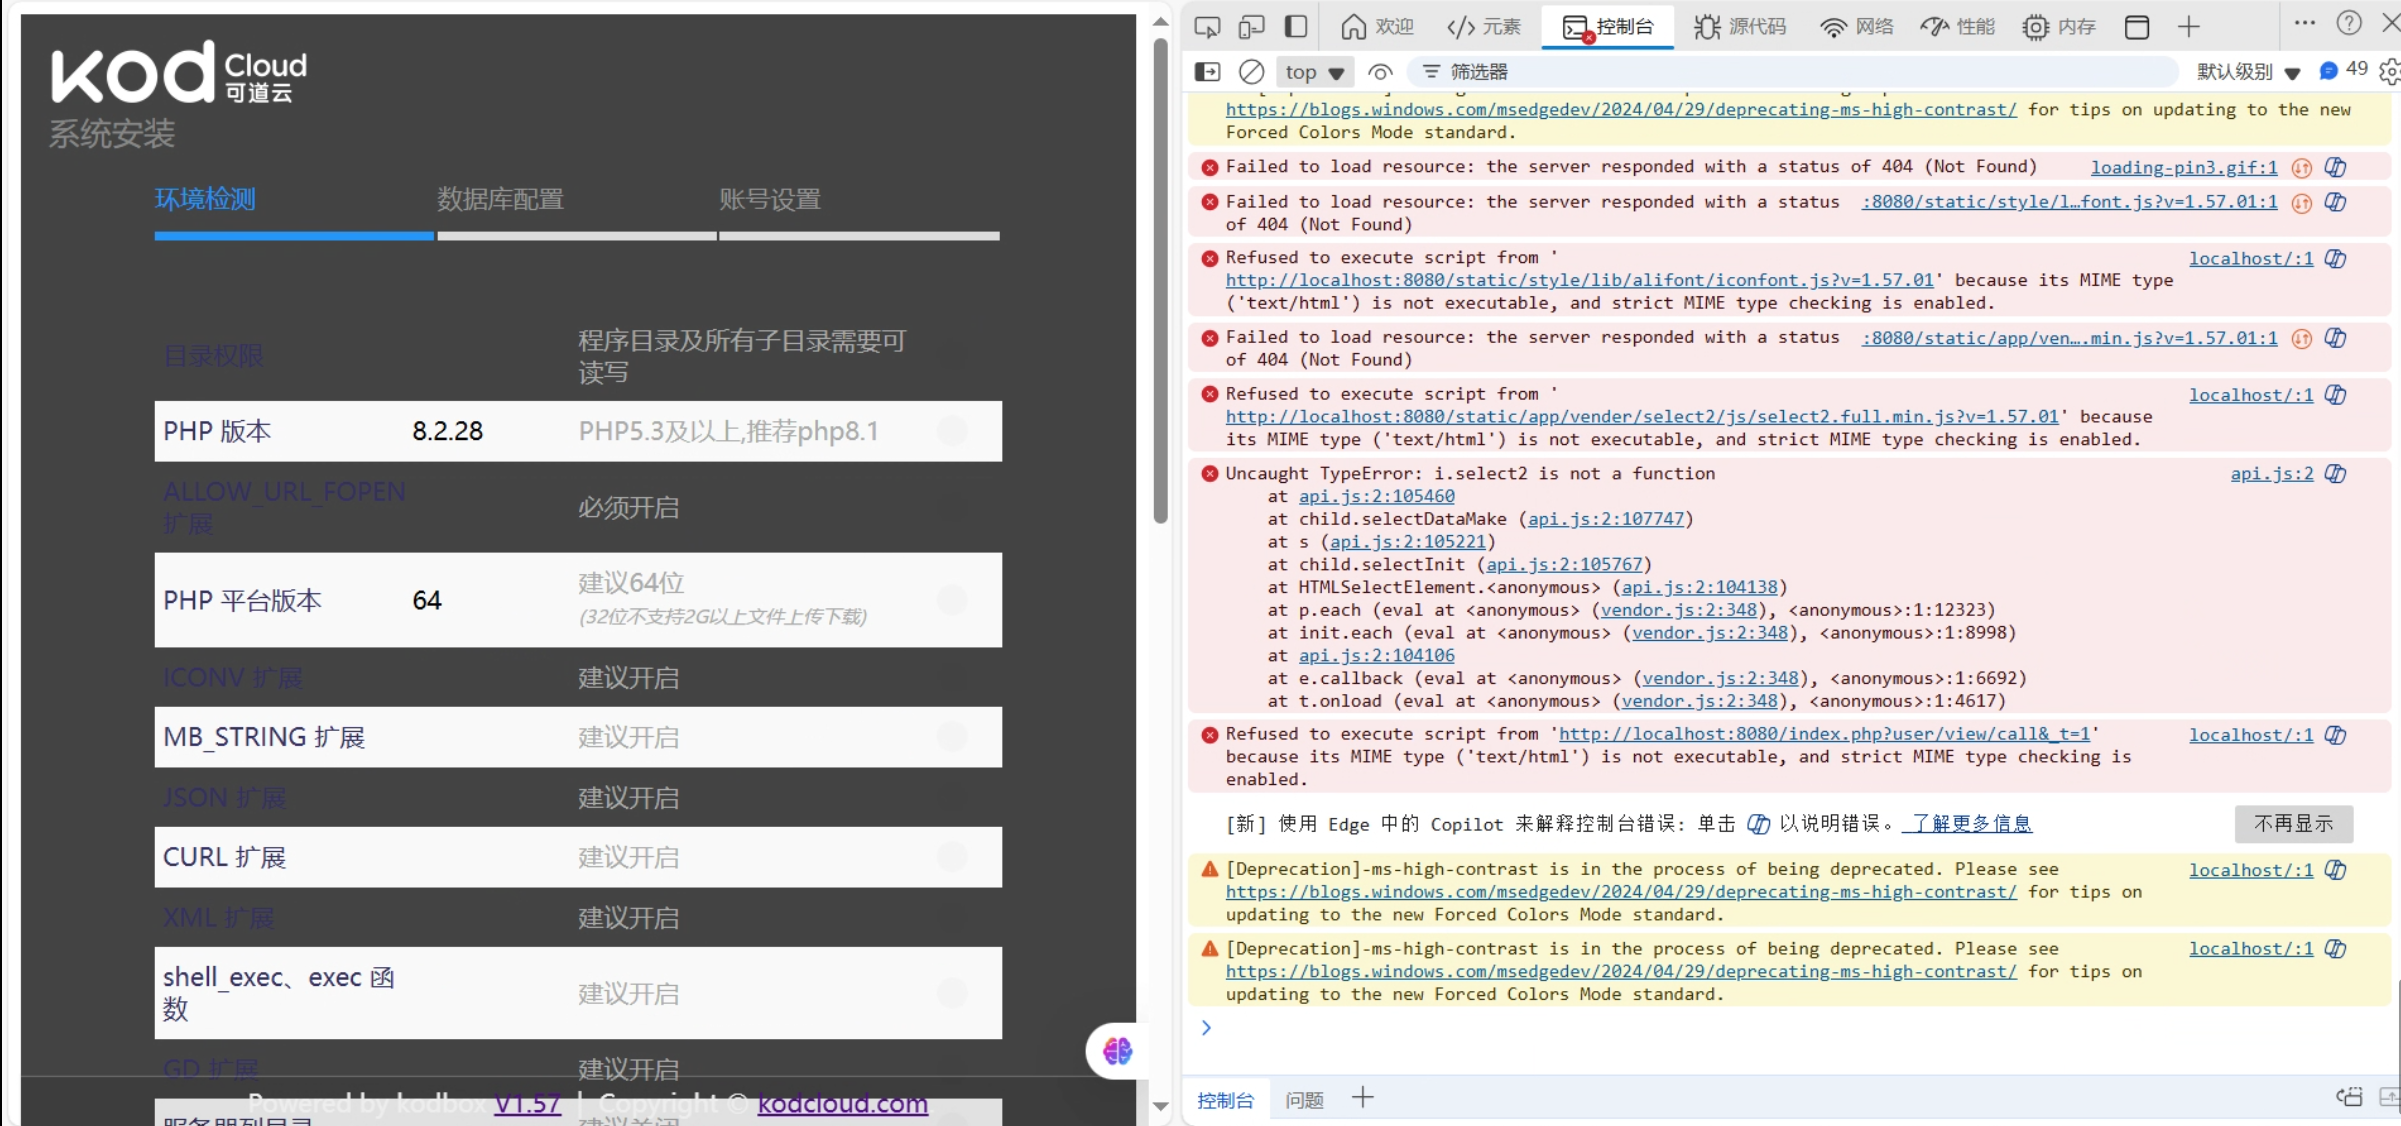The width and height of the screenshot is (2401, 1126).
Task: Open the loading-pin3.gif:1 source link
Action: pos(2184,168)
